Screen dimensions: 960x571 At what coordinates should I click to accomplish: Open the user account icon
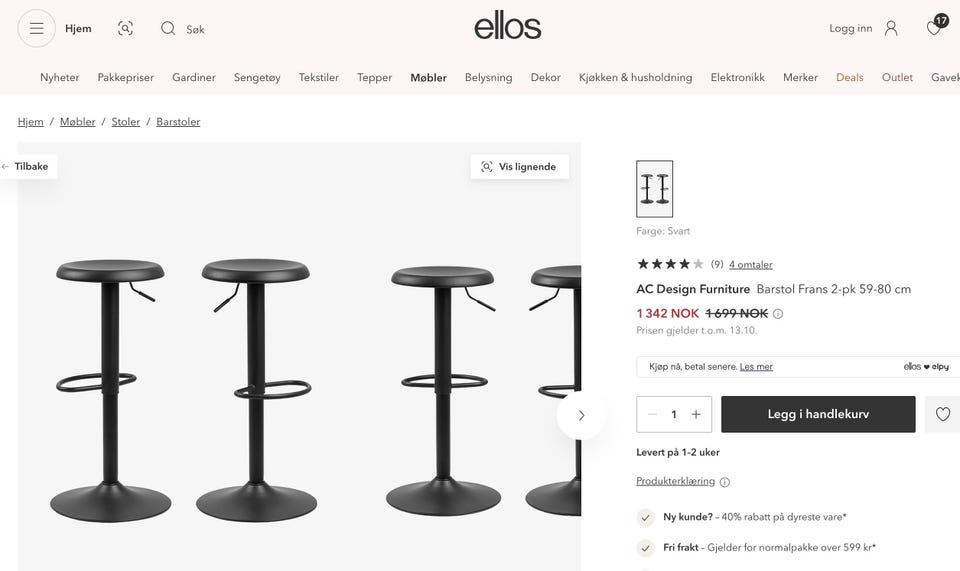coord(891,28)
